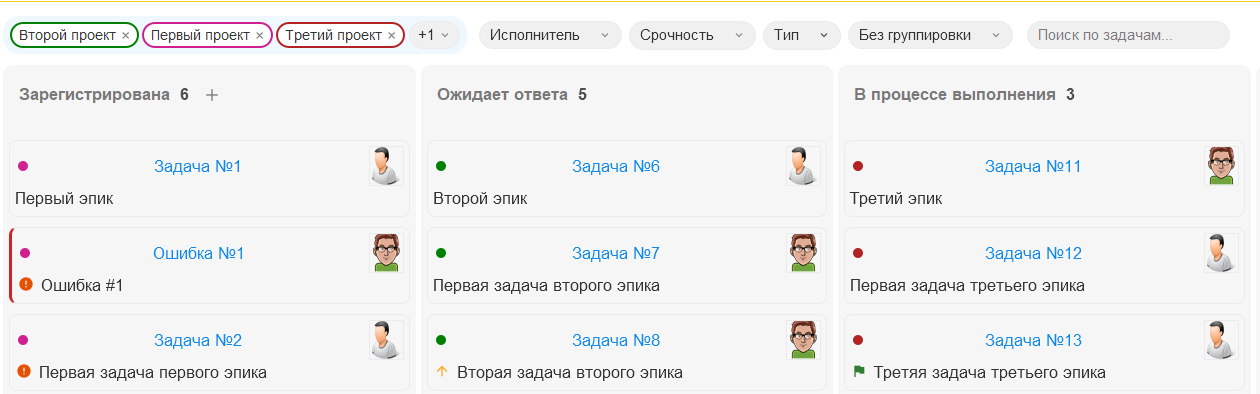Click the green project dot on Задача №7

coord(441,253)
